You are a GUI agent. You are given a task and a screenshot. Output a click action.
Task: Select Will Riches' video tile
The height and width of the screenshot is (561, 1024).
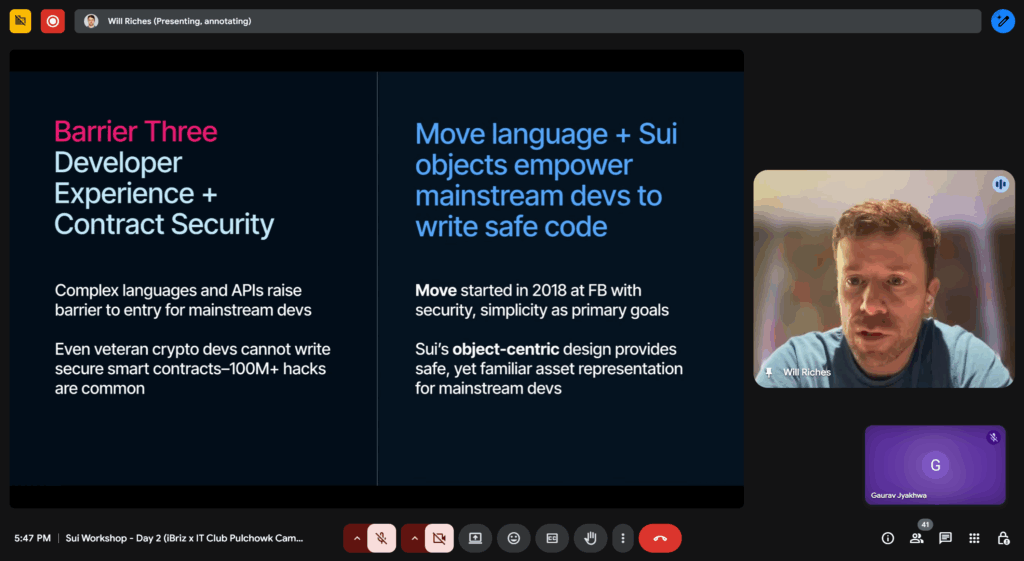tap(884, 279)
